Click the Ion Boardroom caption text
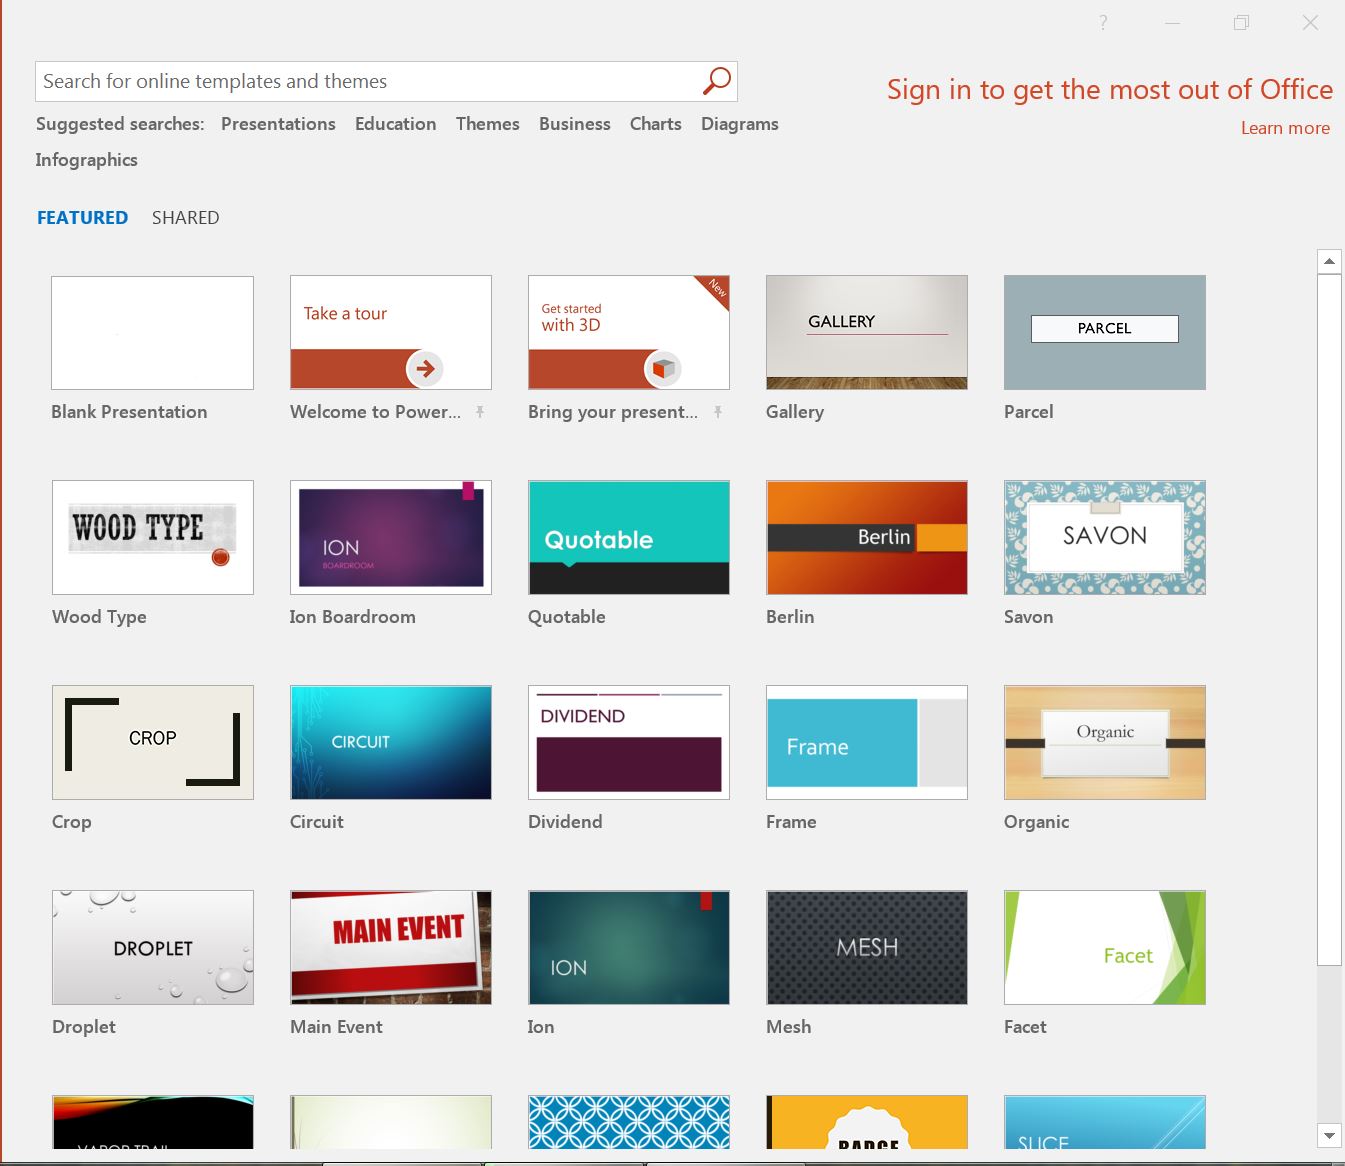 [352, 617]
